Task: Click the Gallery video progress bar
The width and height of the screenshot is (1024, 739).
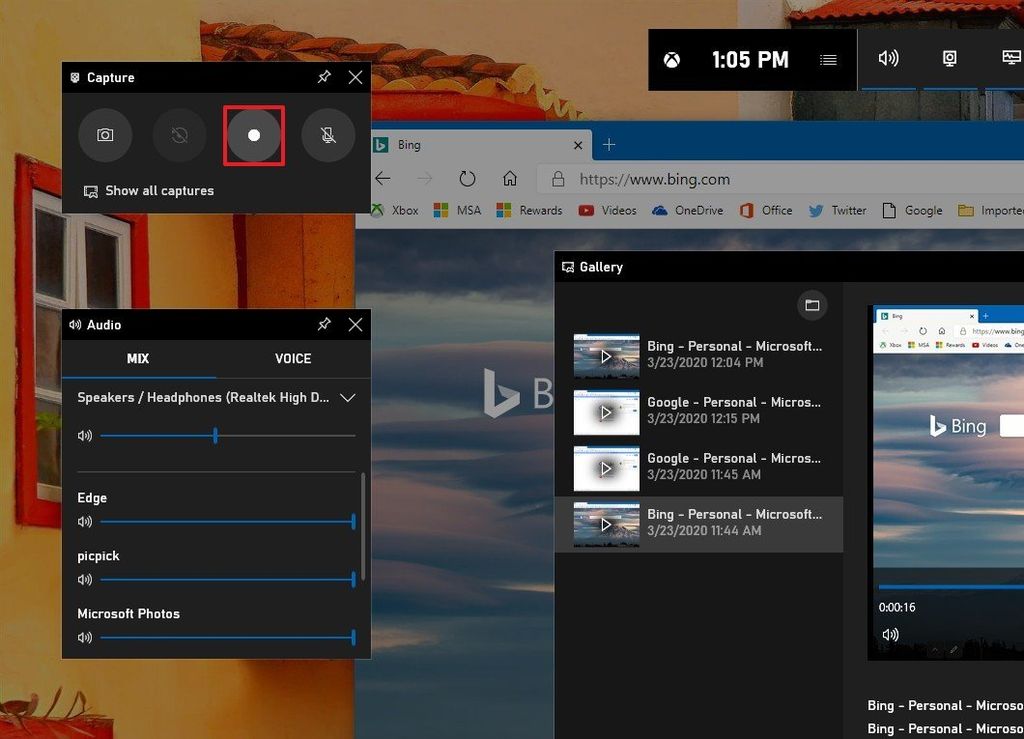Action: click(x=951, y=587)
